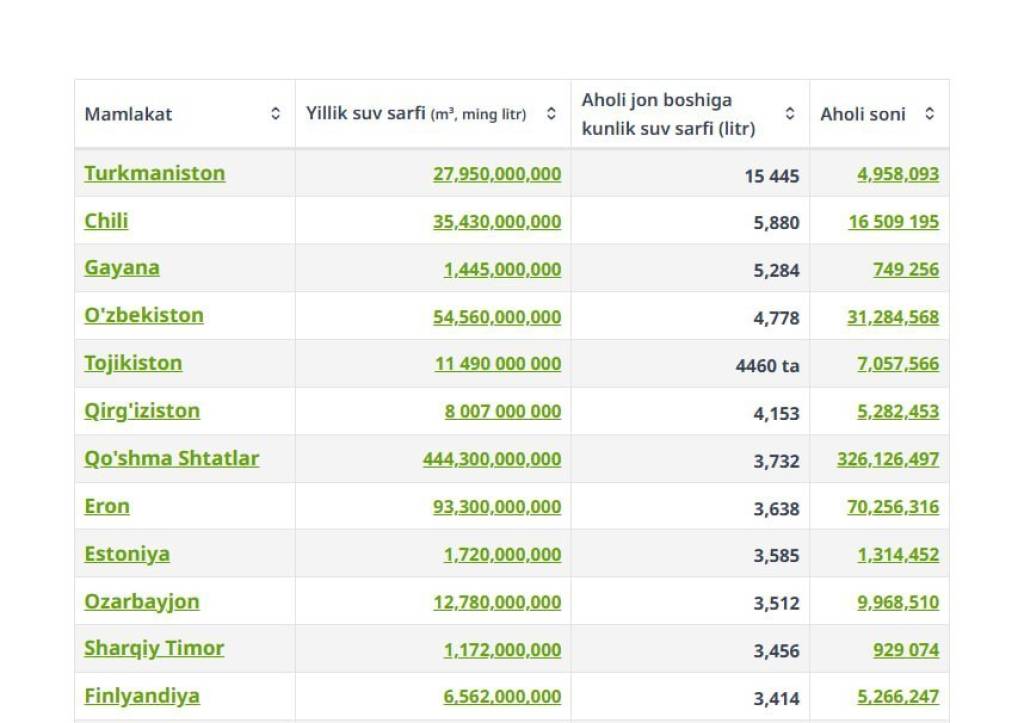The width and height of the screenshot is (1024, 723).
Task: Click the Mamlakat column header
Action: point(128,114)
